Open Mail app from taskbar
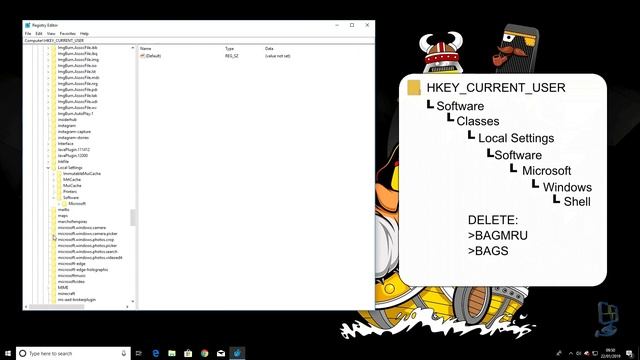 (x=221, y=353)
